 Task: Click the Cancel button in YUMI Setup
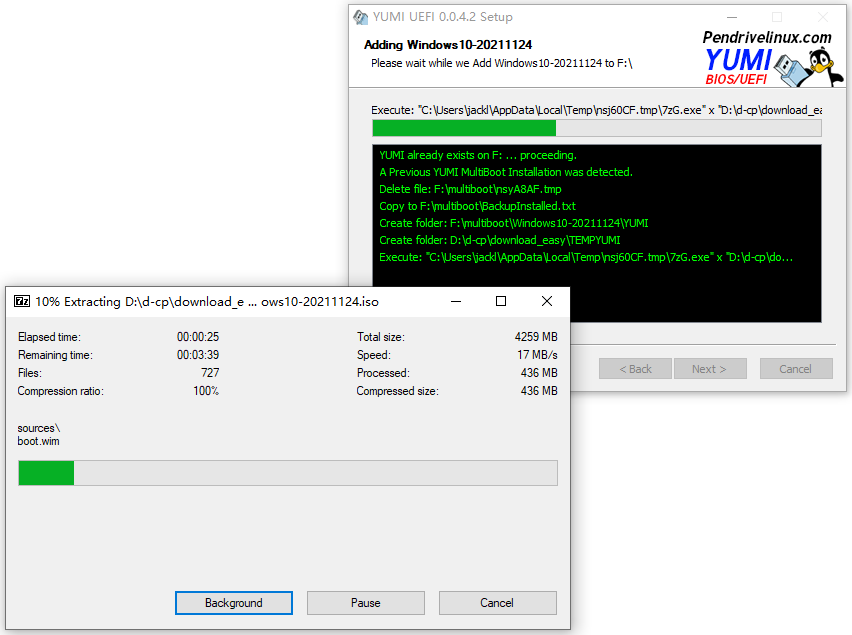pyautogui.click(x=796, y=369)
